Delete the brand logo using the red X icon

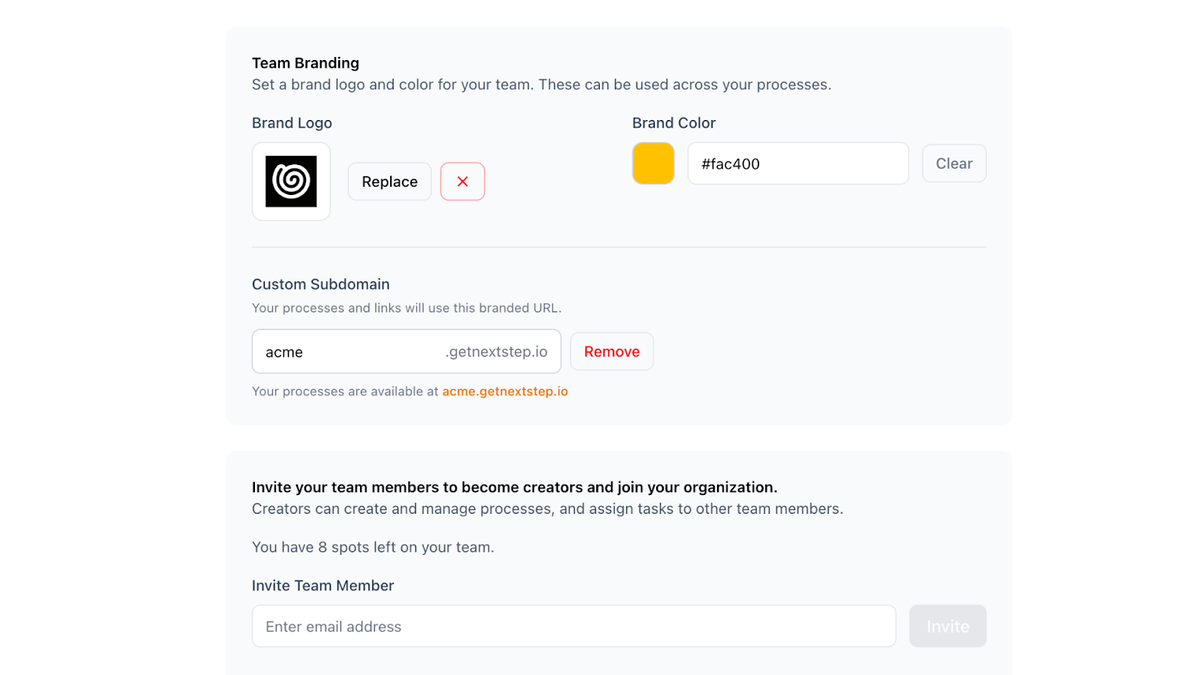462,181
